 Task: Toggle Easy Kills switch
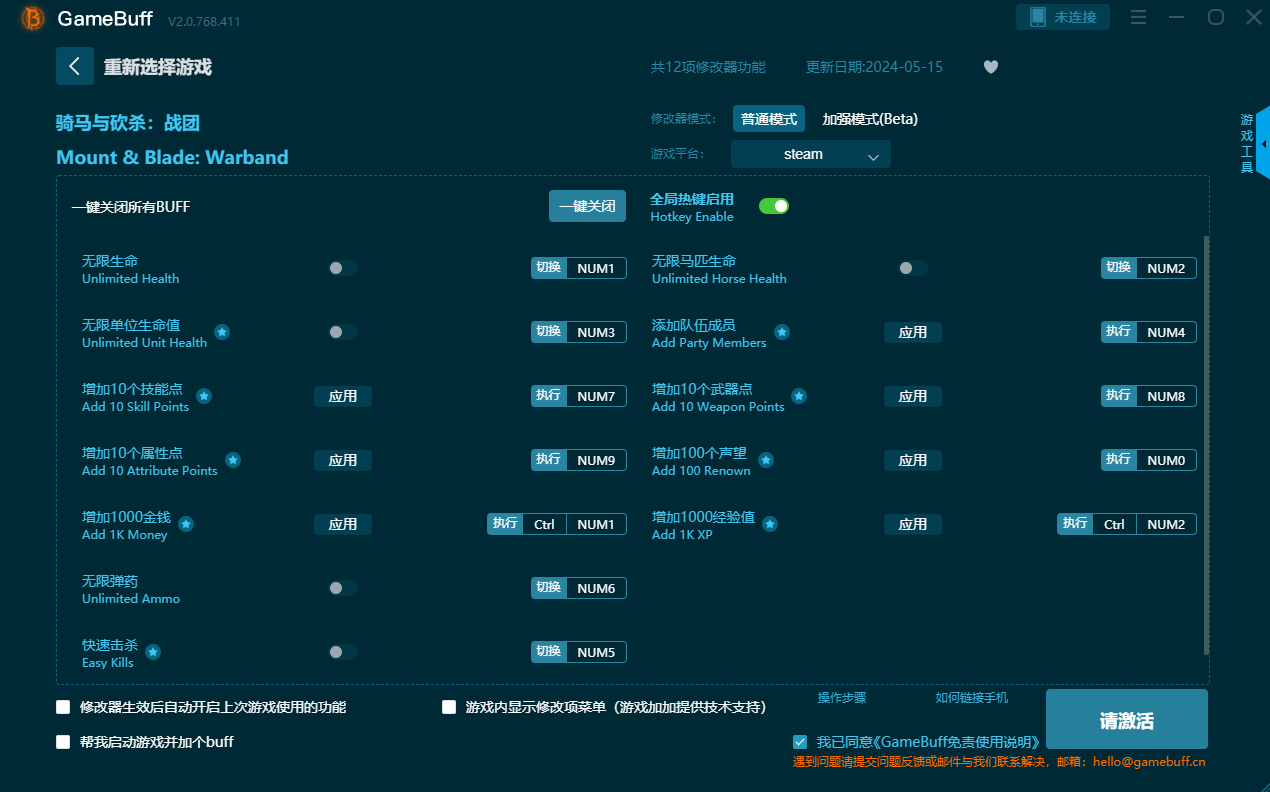[x=342, y=652]
